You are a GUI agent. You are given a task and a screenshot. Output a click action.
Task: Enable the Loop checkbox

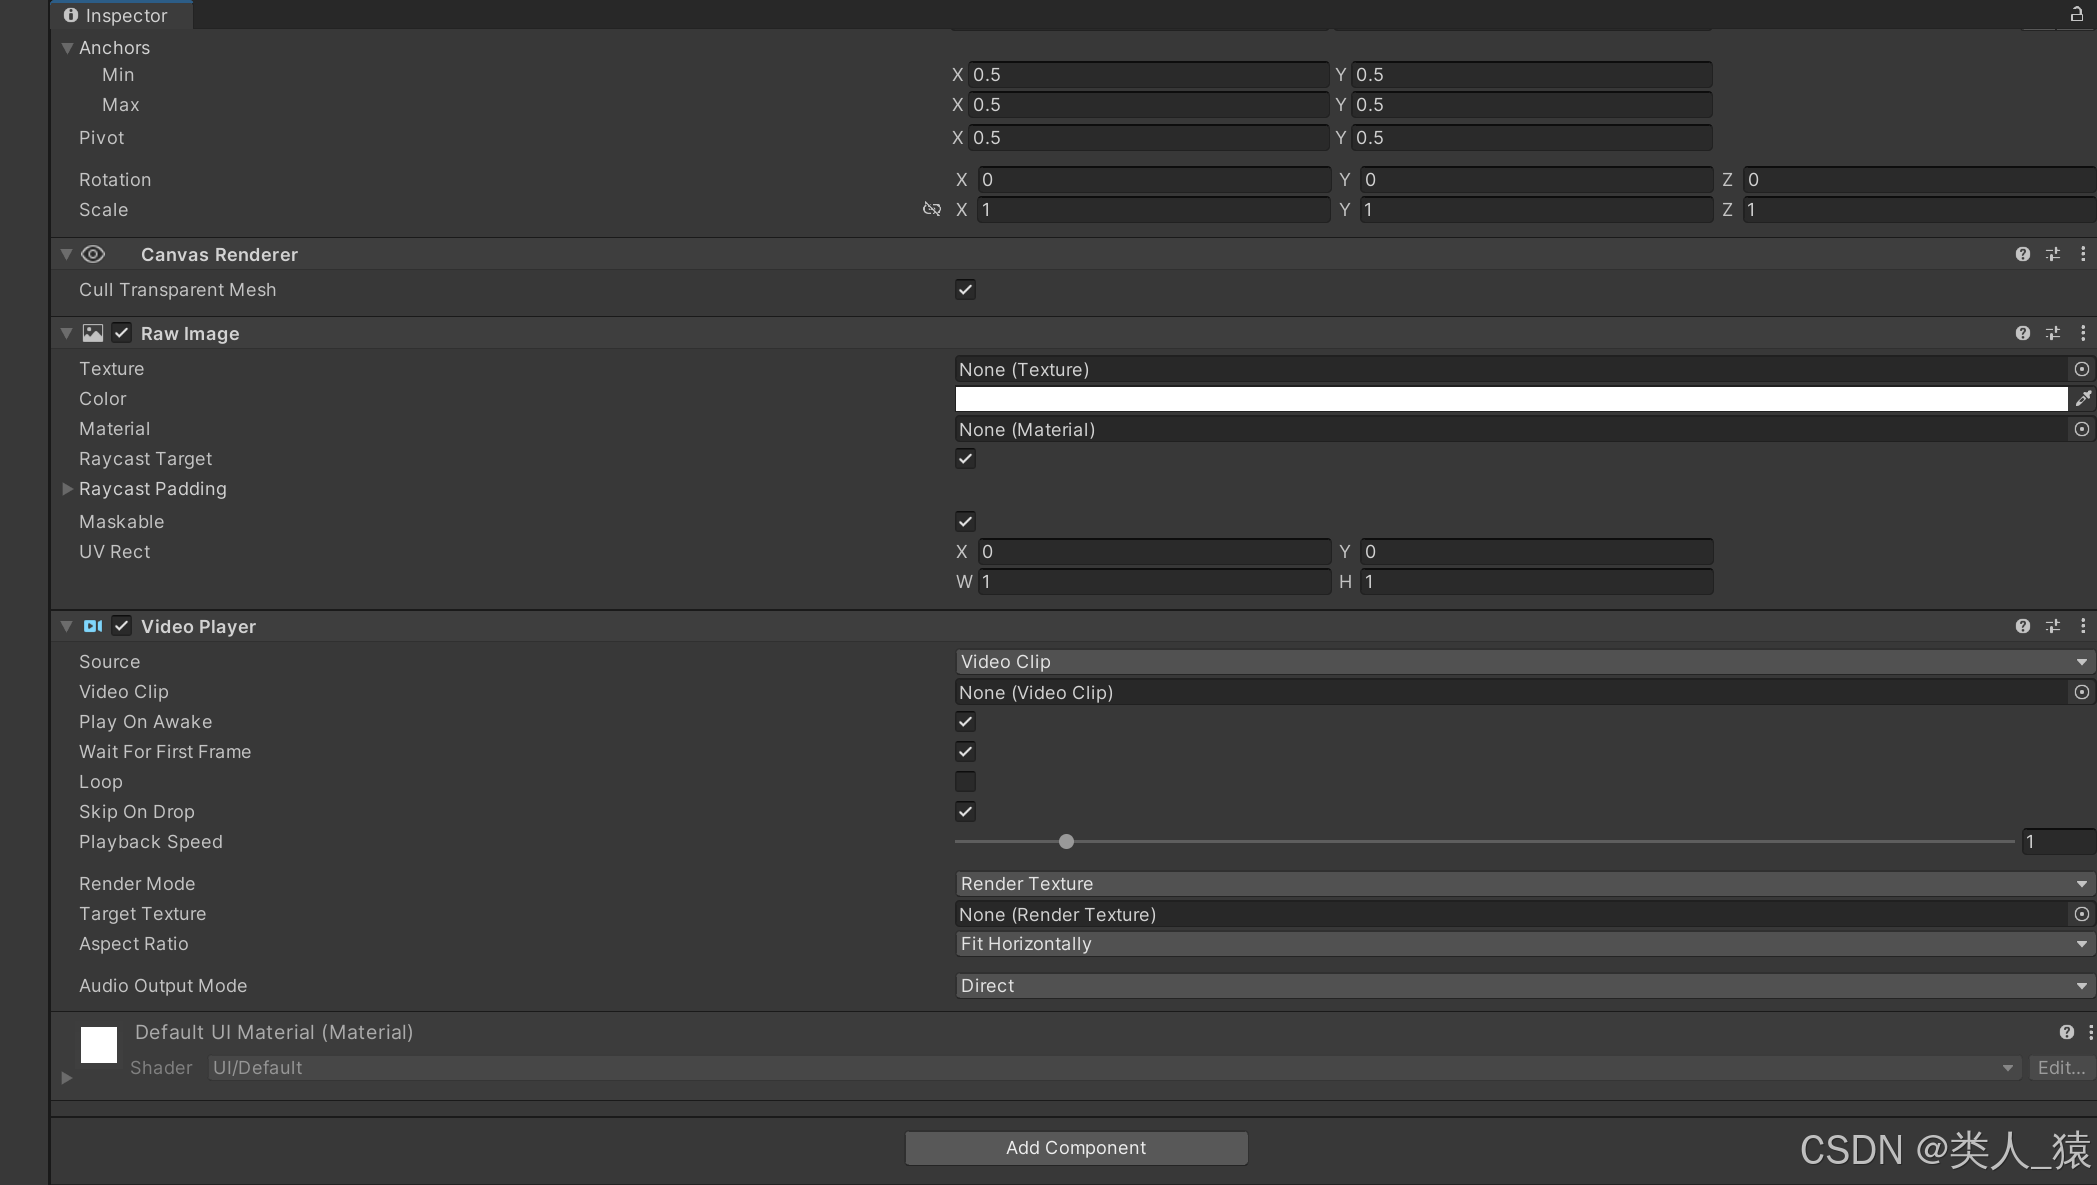click(x=965, y=782)
